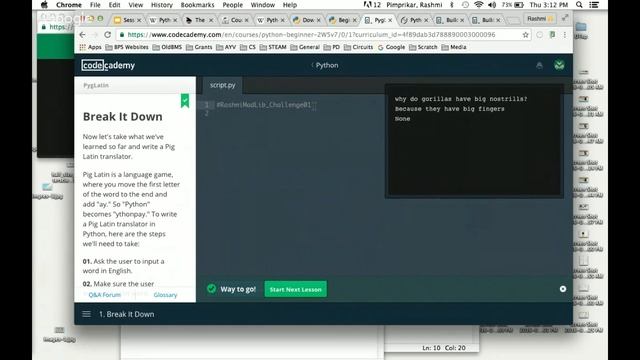Open the notifications bell in Codecademy header
Screen dimensions: 640x360
(539, 65)
